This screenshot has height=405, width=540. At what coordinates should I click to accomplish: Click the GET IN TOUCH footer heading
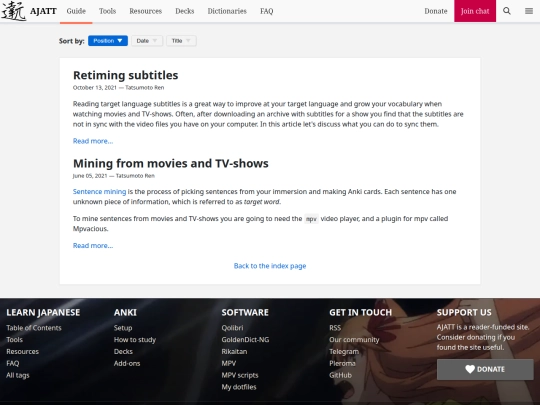pos(361,312)
